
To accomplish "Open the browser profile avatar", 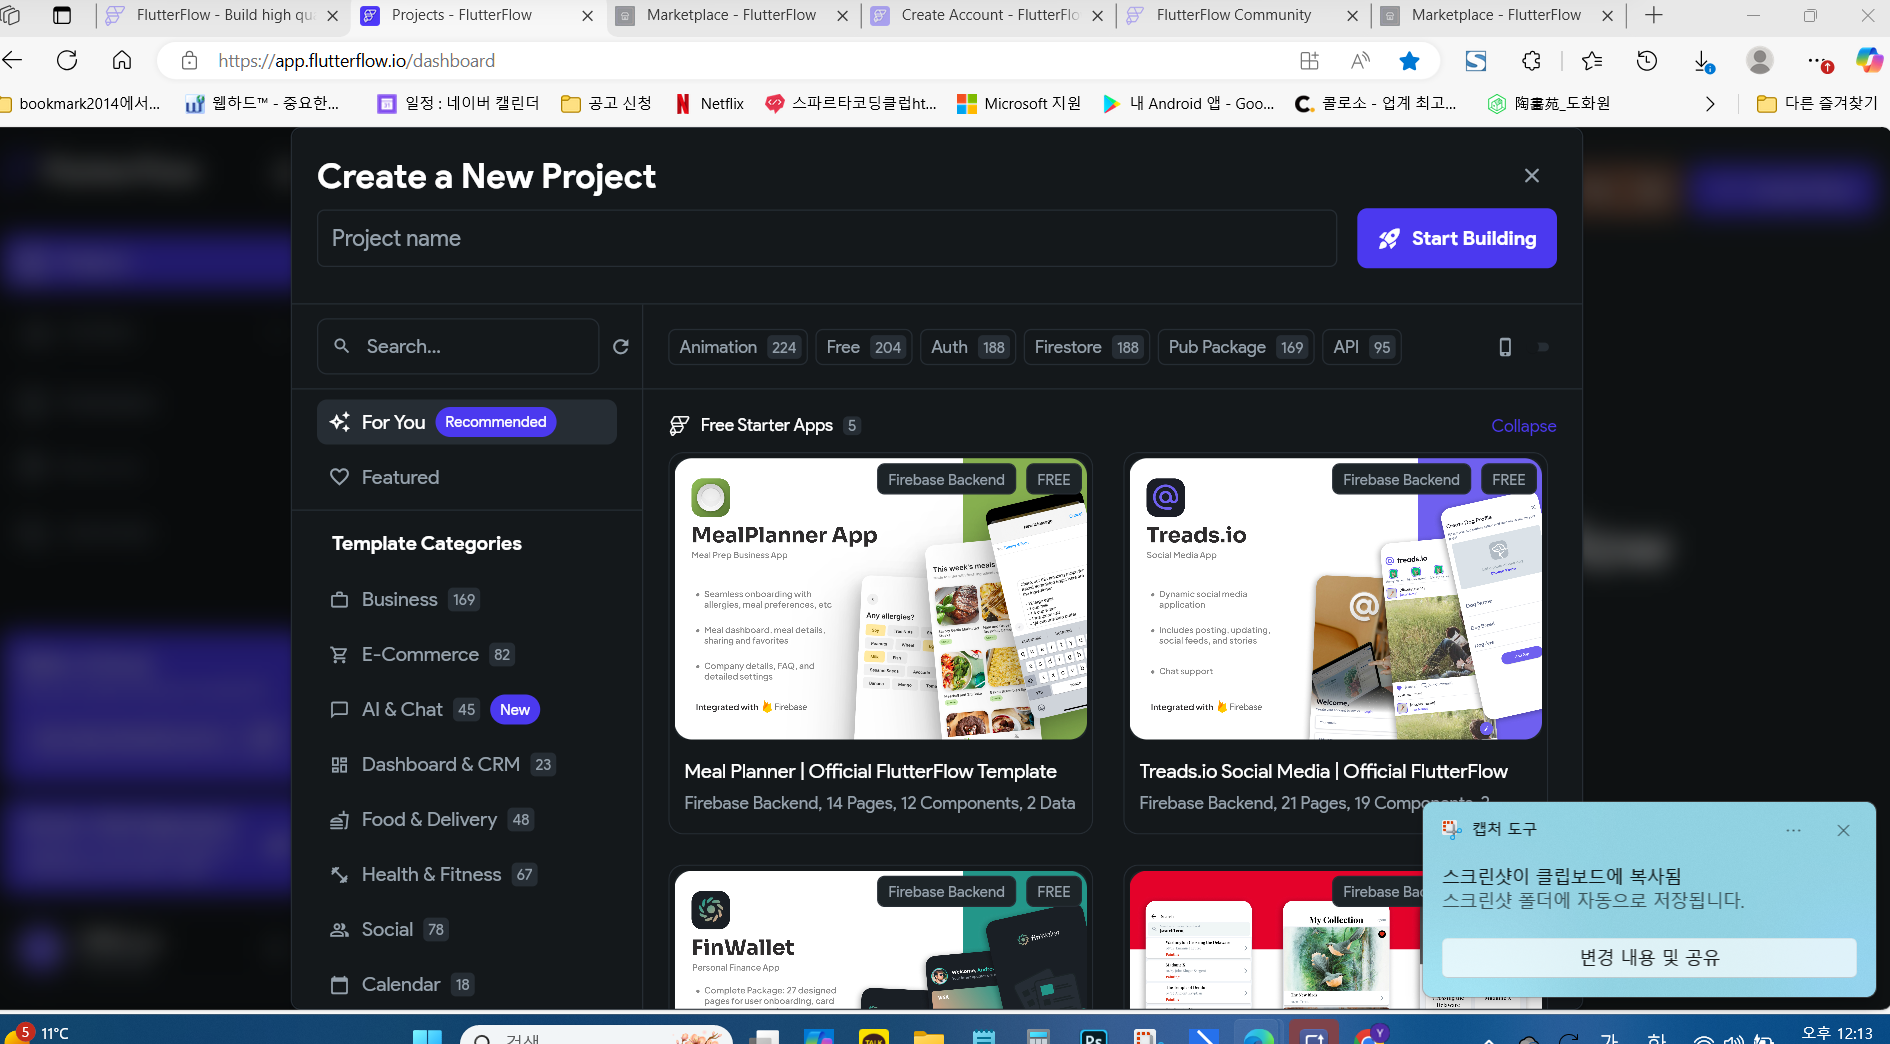I will pos(1760,61).
